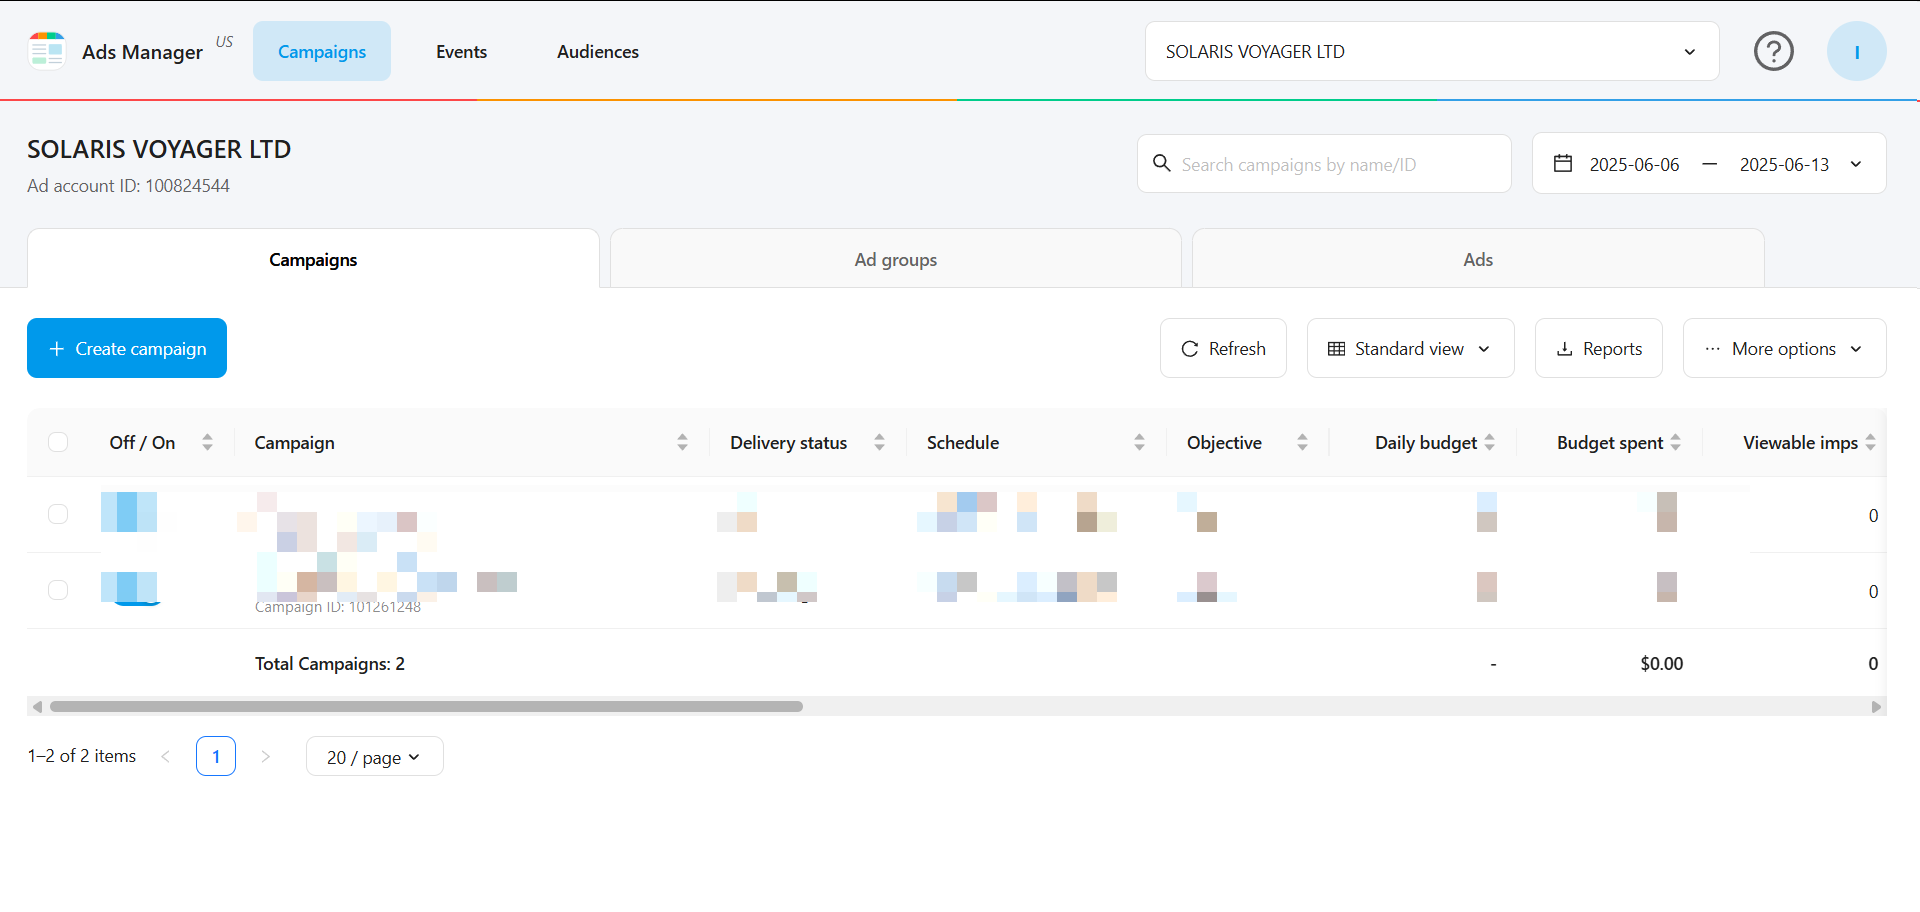
Task: Select the Campaigns tab
Action: [x=313, y=259]
